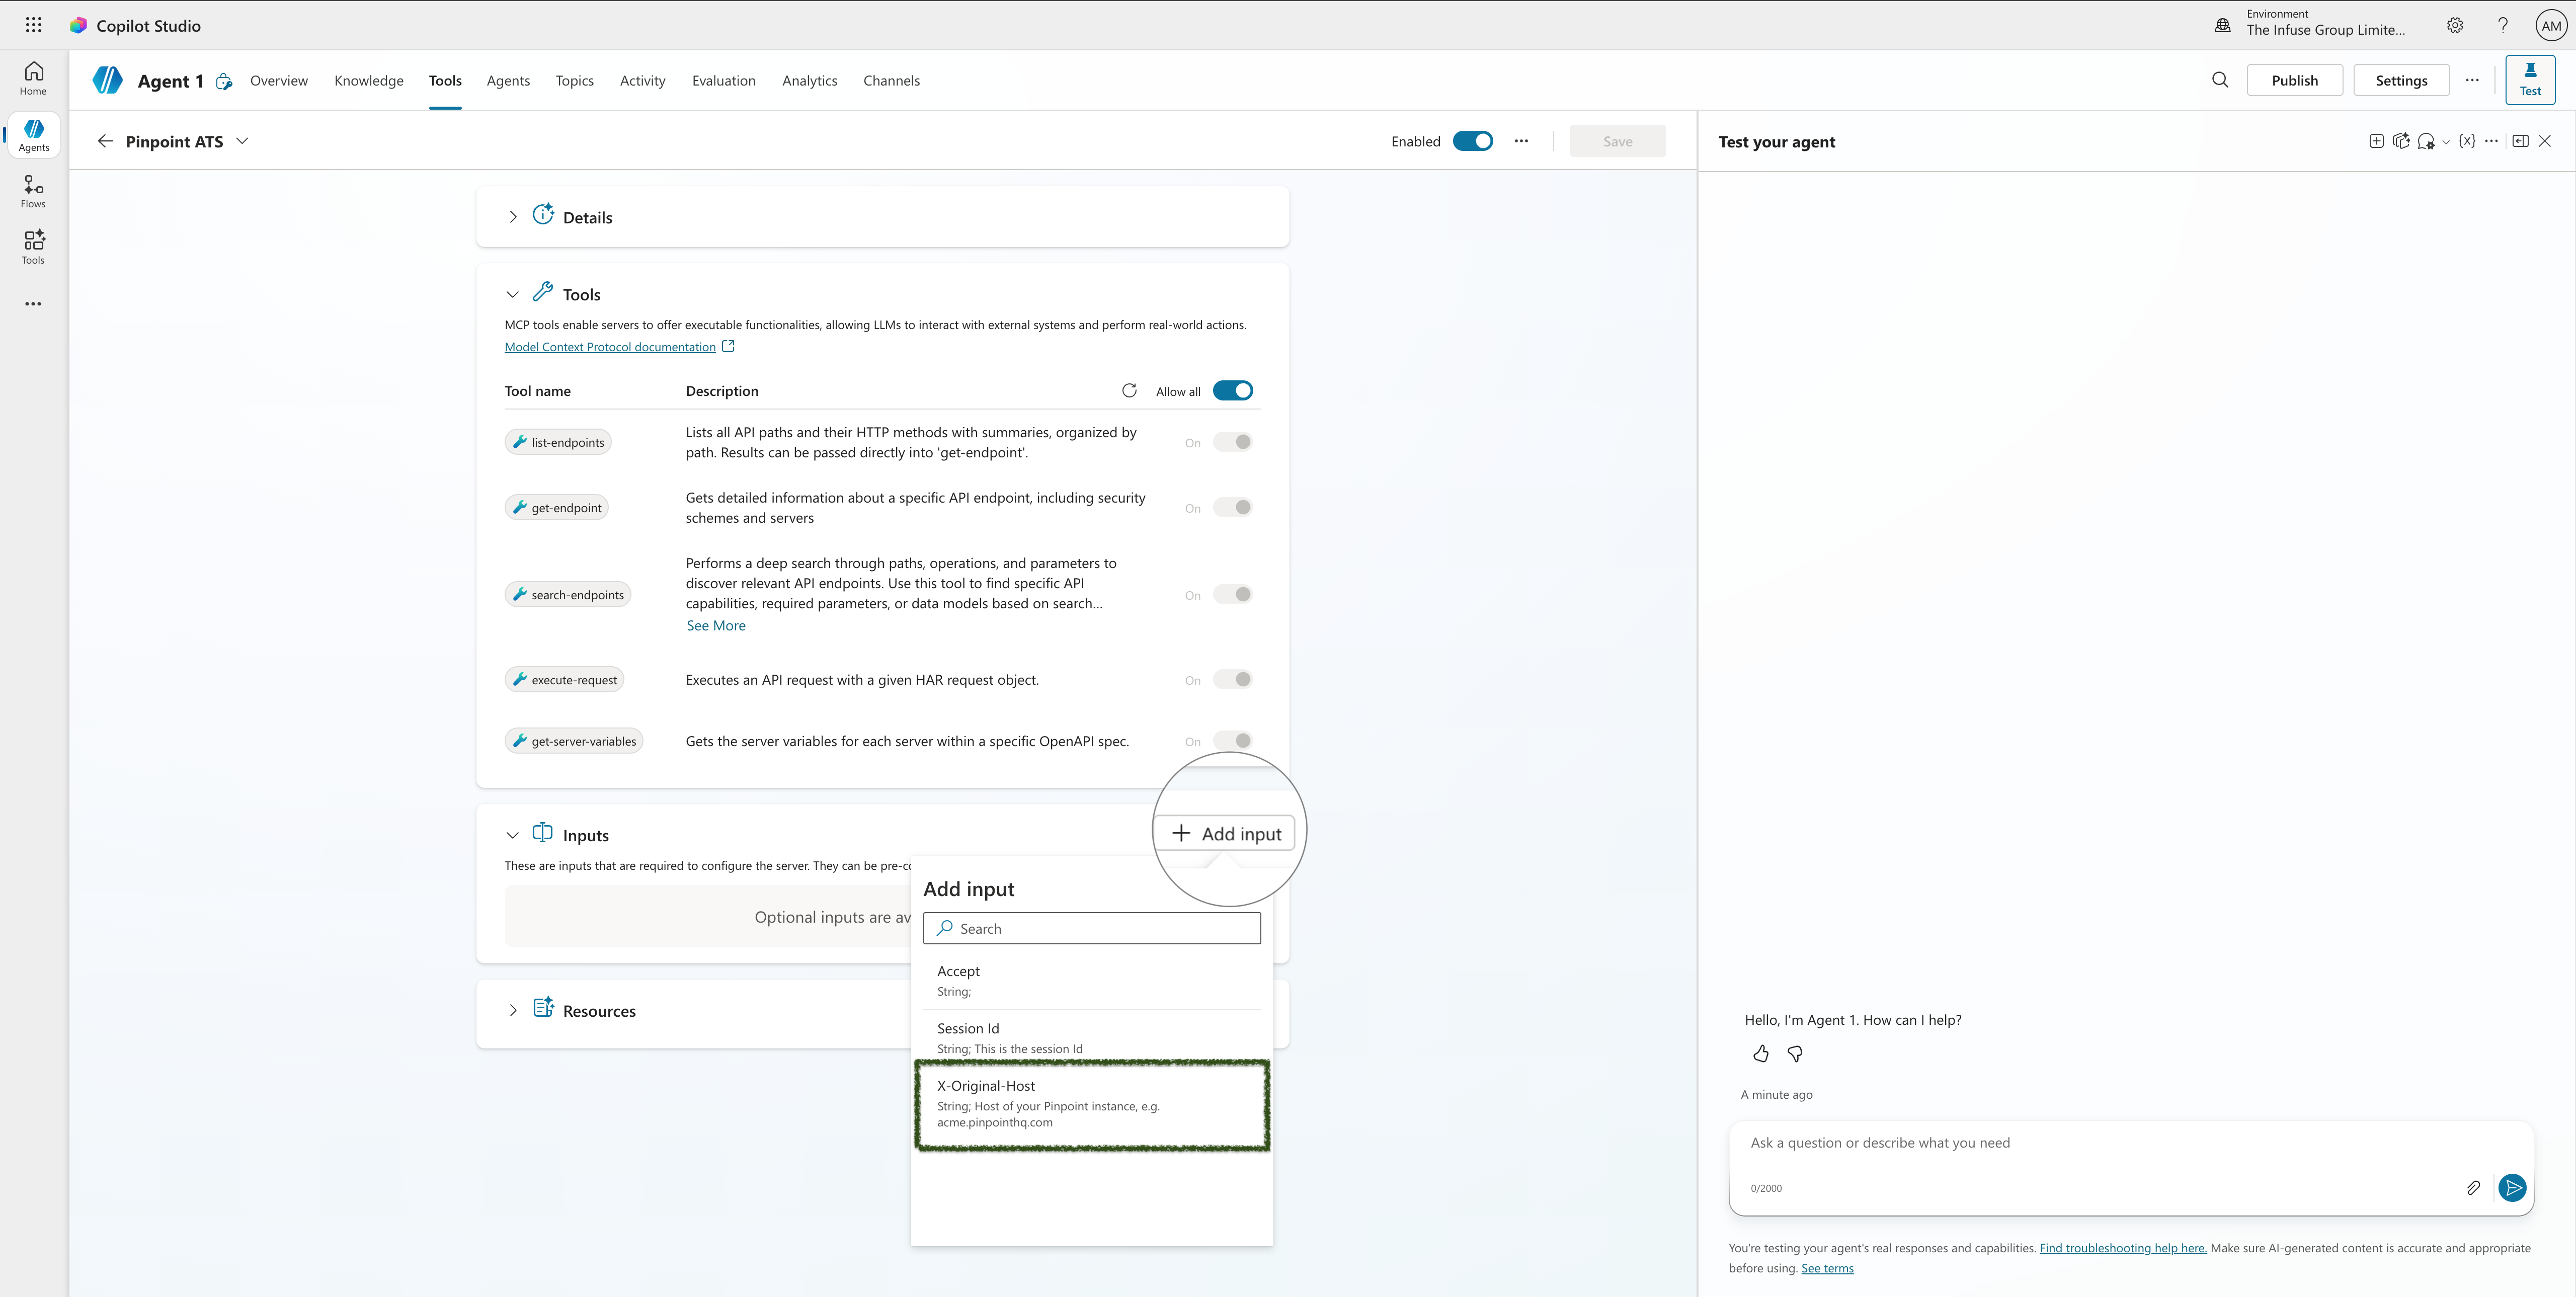Open the environment picker icon

click(x=2222, y=25)
